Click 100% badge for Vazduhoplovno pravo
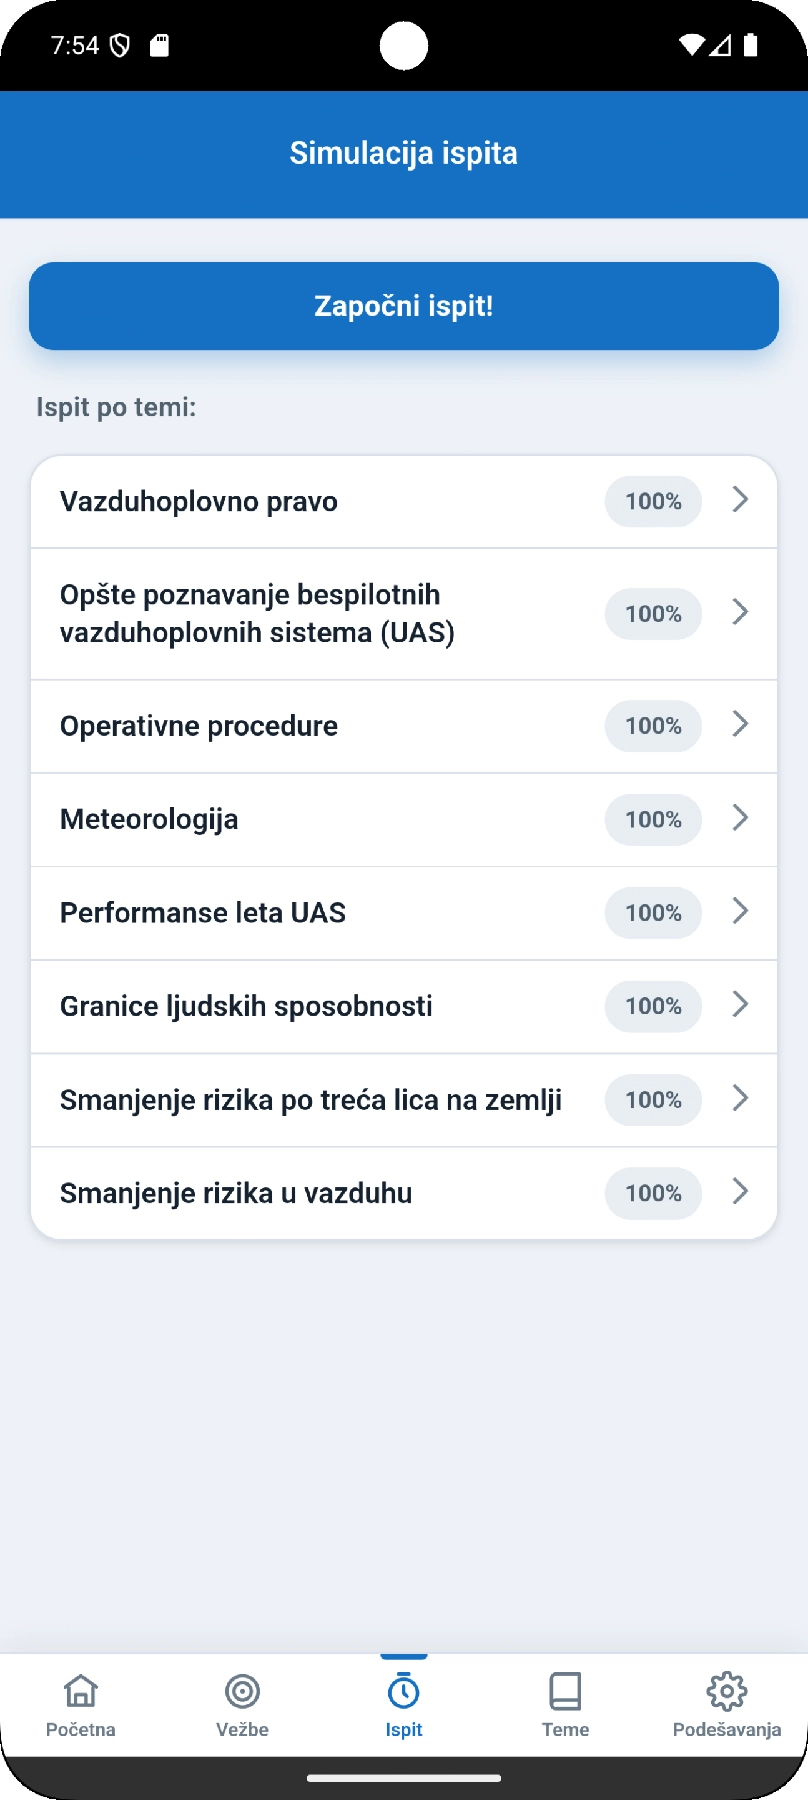Image resolution: width=808 pixels, height=1800 pixels. (653, 501)
